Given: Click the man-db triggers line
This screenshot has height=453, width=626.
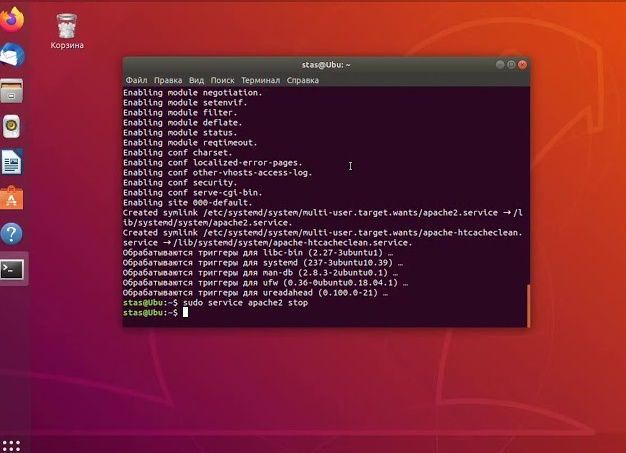Looking at the screenshot, I should (260, 273).
